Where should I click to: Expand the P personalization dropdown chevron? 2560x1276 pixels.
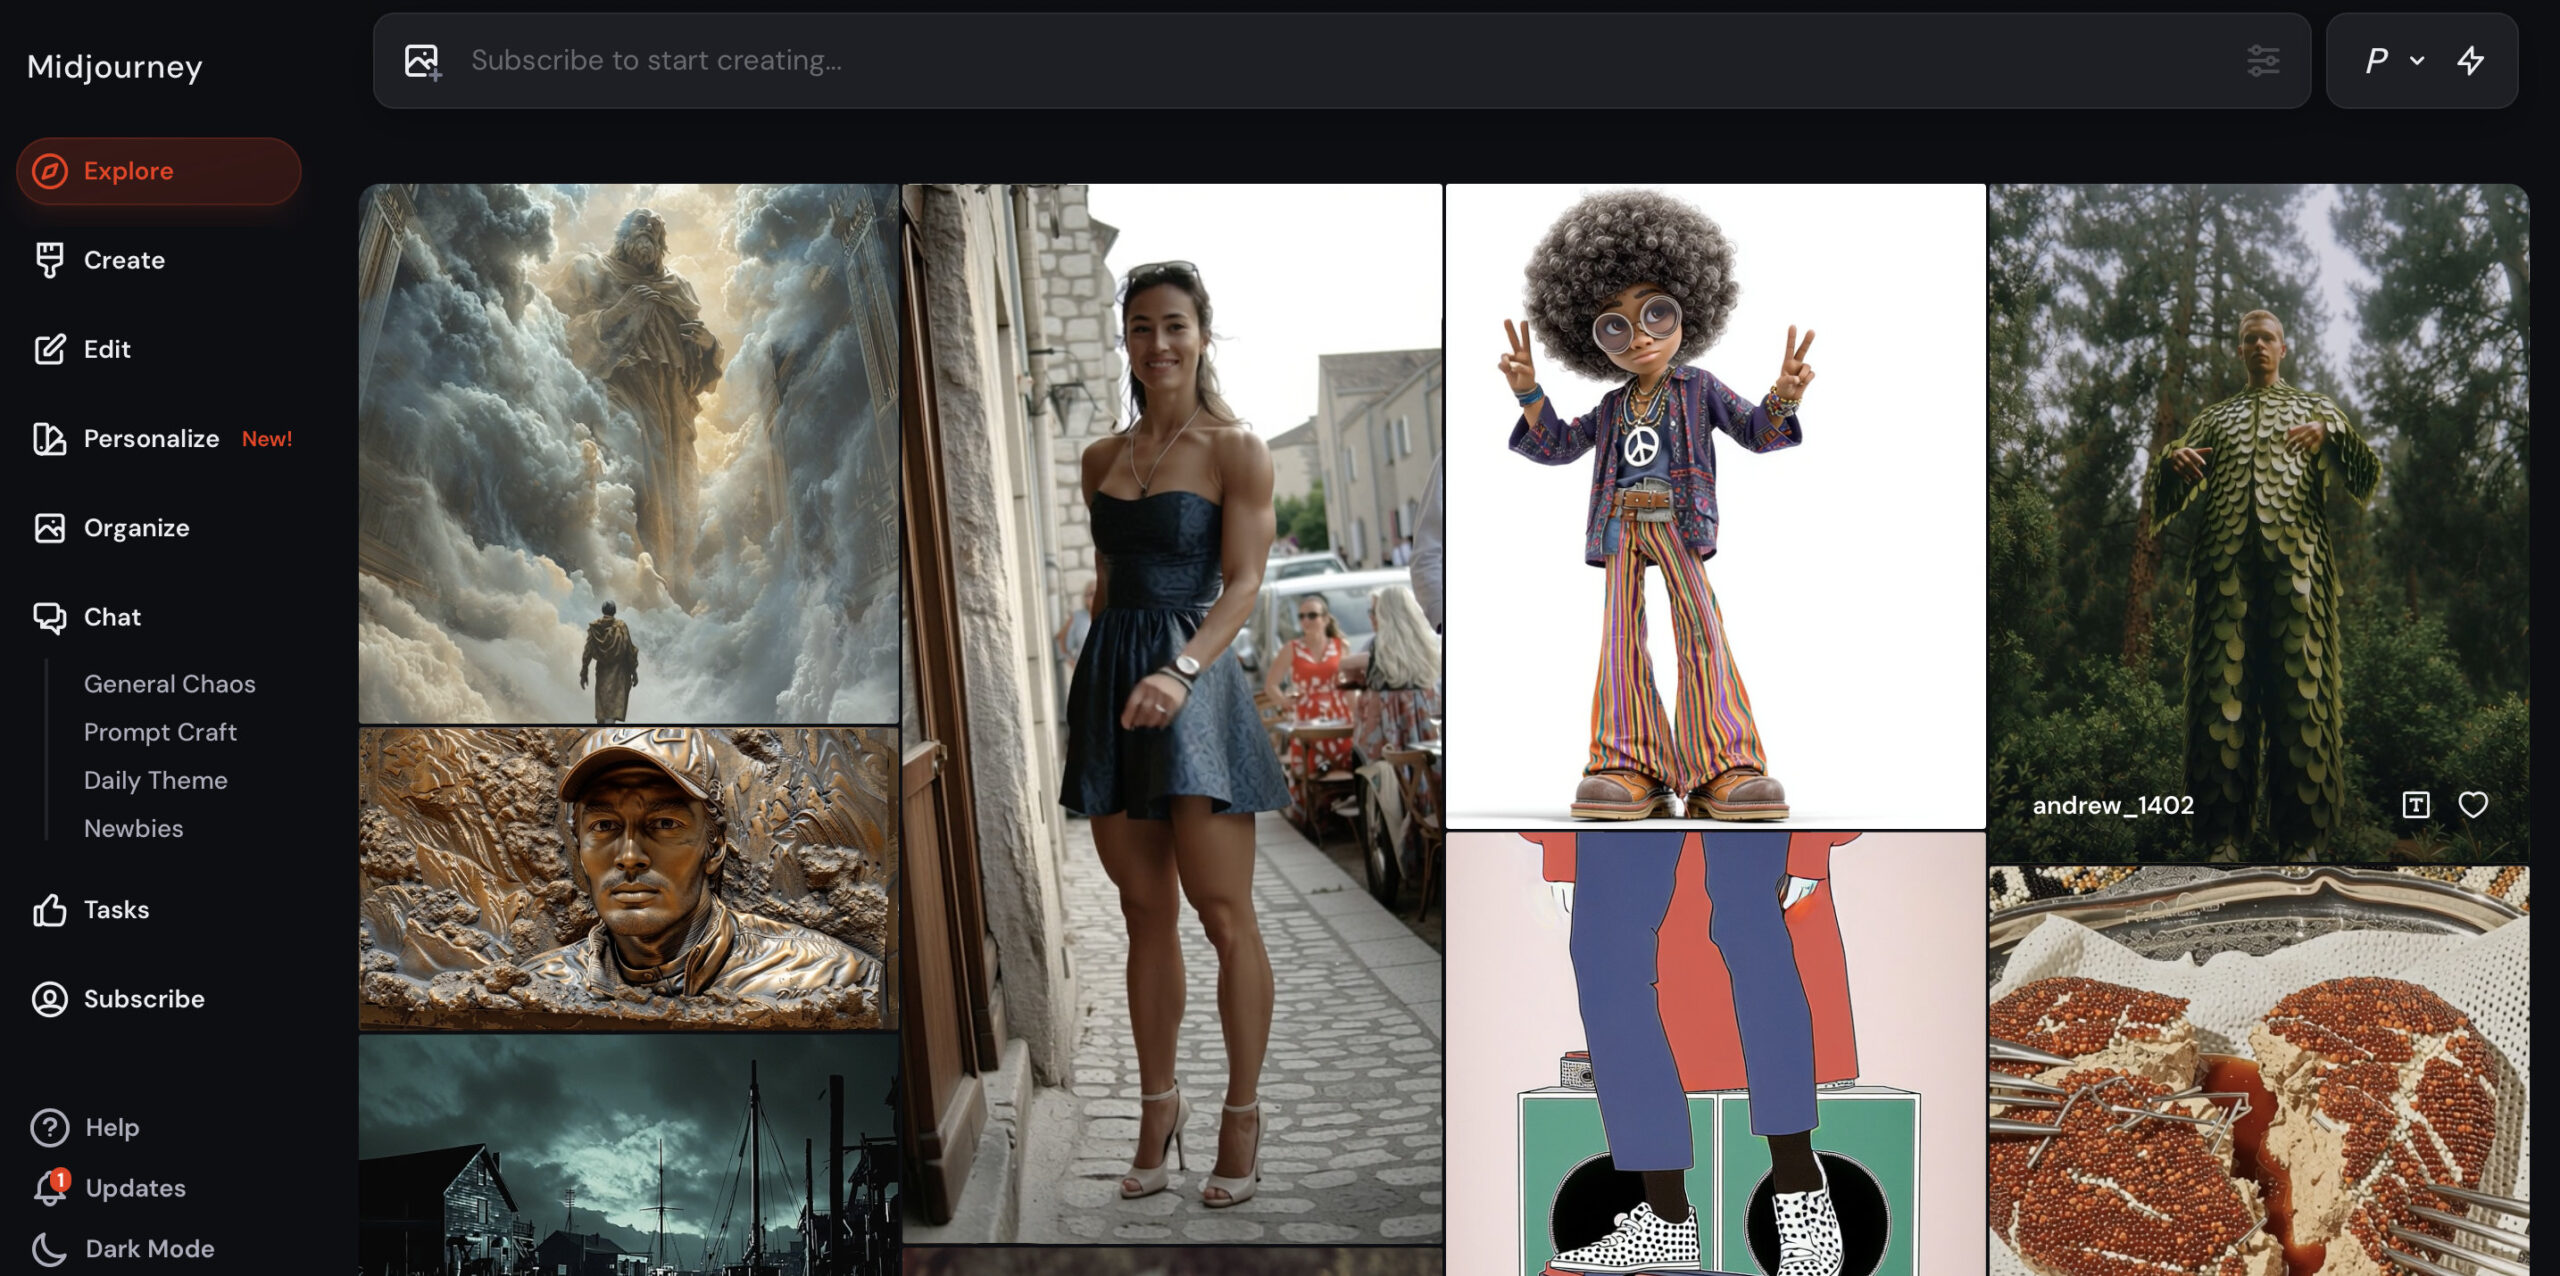(x=2417, y=61)
